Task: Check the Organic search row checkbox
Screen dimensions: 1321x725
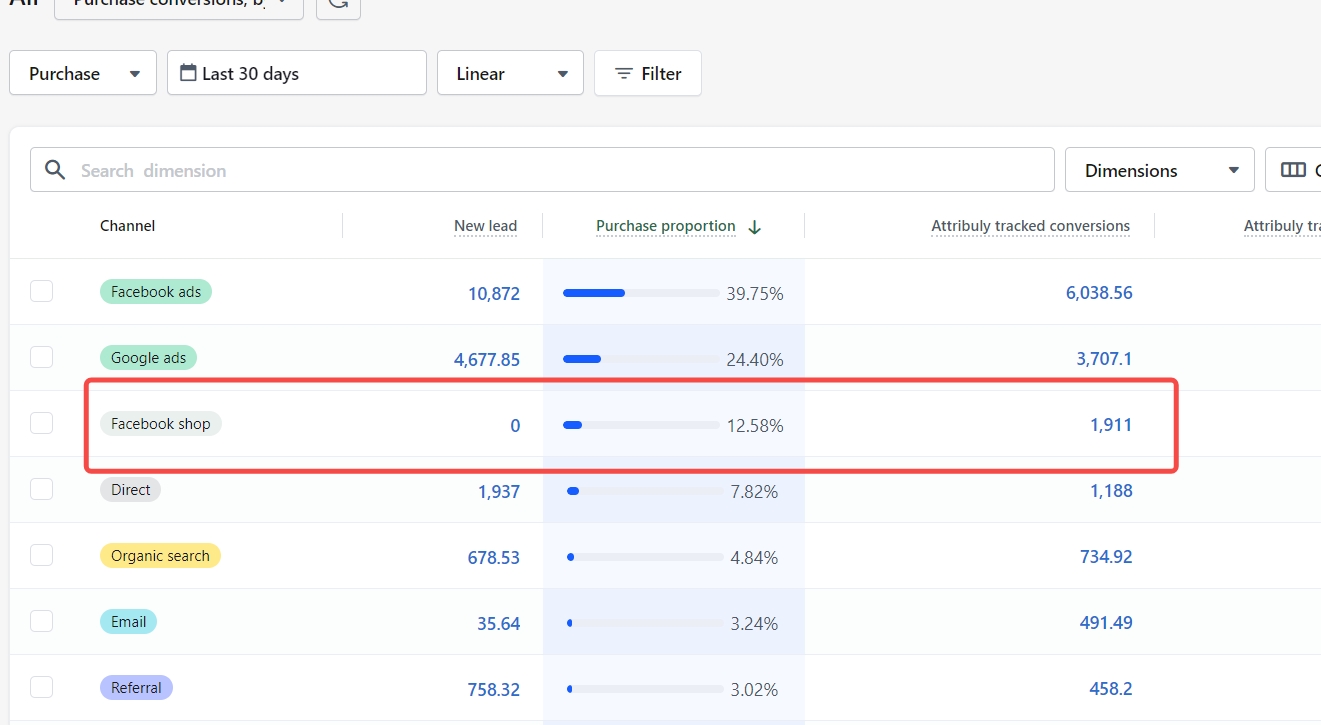Action: [x=41, y=555]
